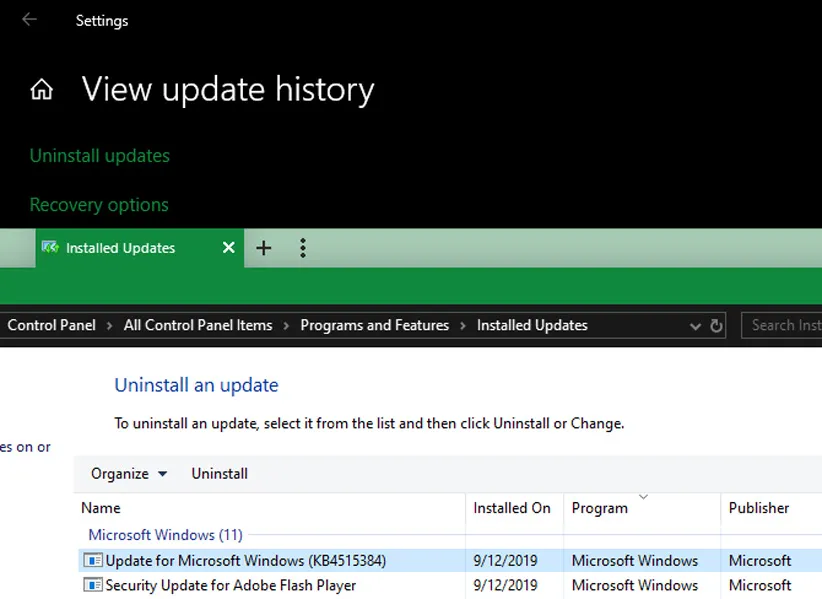Go to All Control Panel Items breadcrumb
The image size is (822, 599).
click(198, 325)
